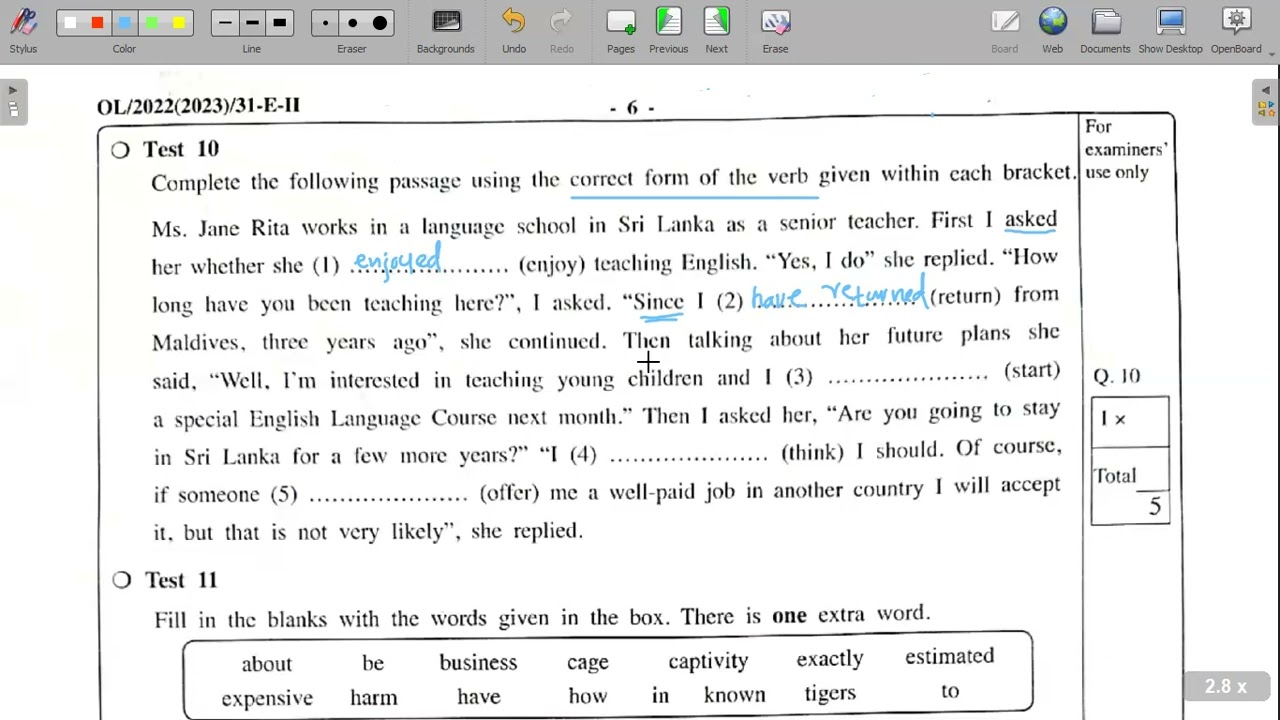Click the 'Total' marks box
The width and height of the screenshot is (1280, 720).
[x=1130, y=486]
